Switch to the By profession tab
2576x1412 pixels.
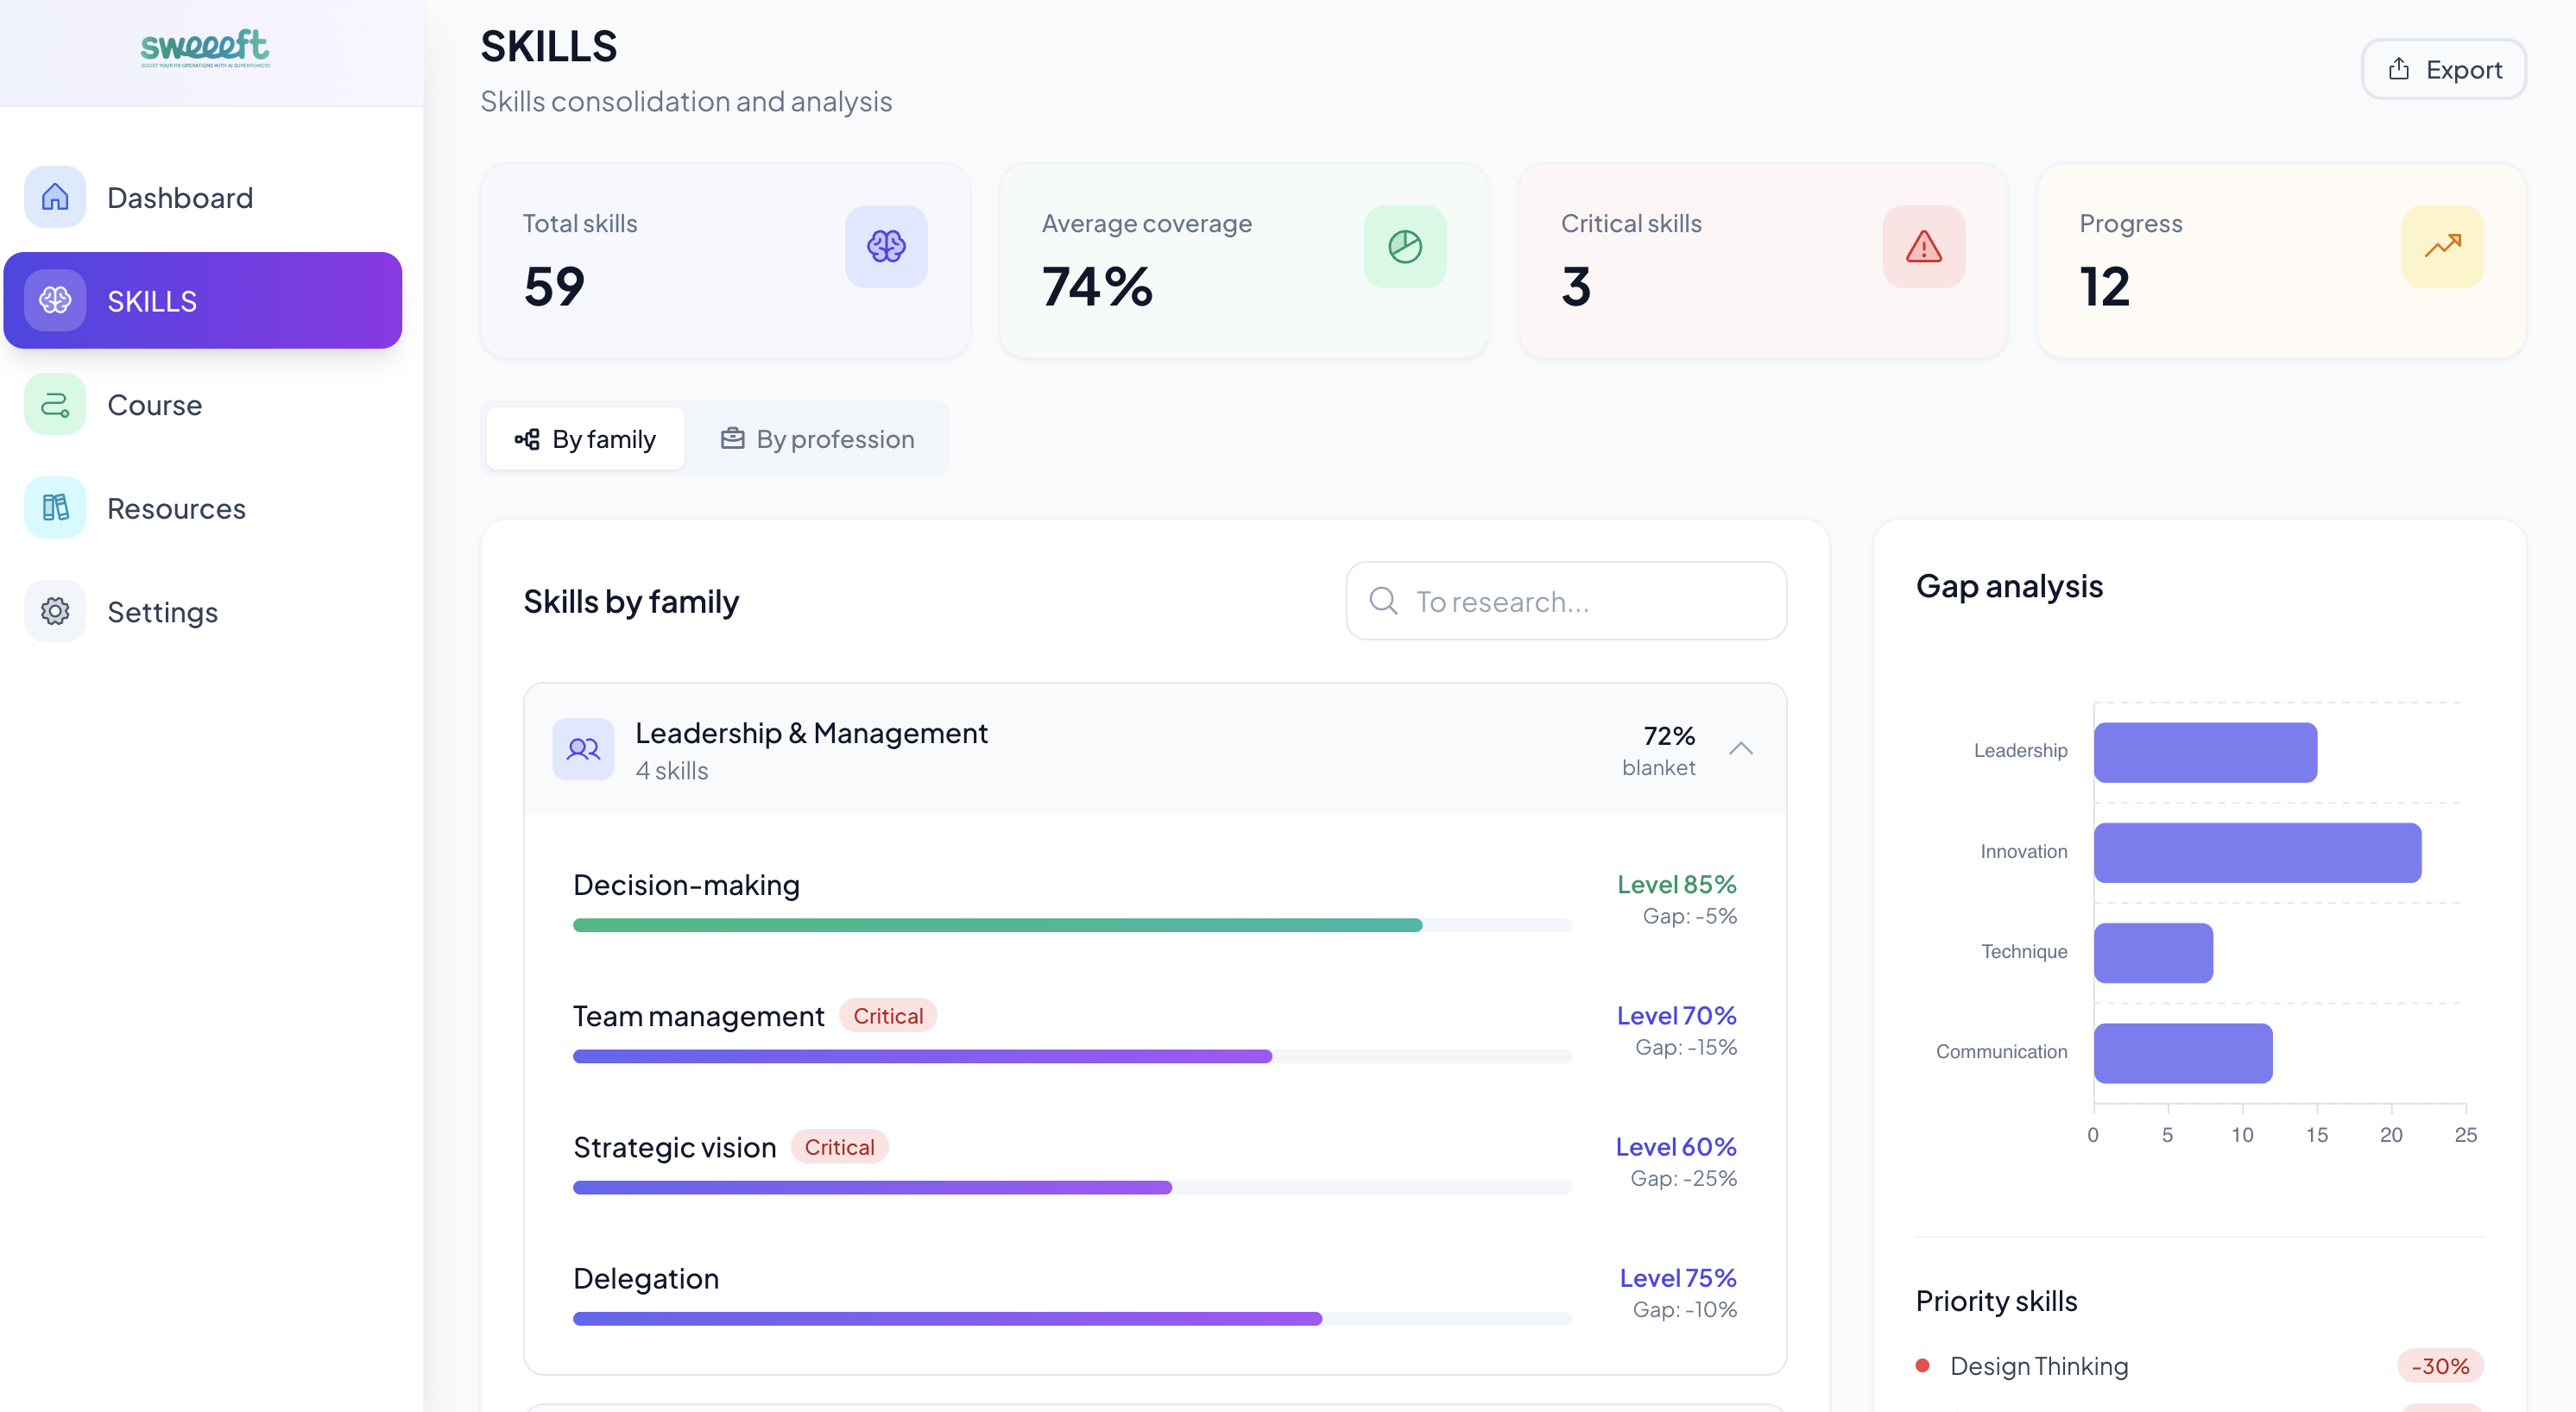click(817, 439)
